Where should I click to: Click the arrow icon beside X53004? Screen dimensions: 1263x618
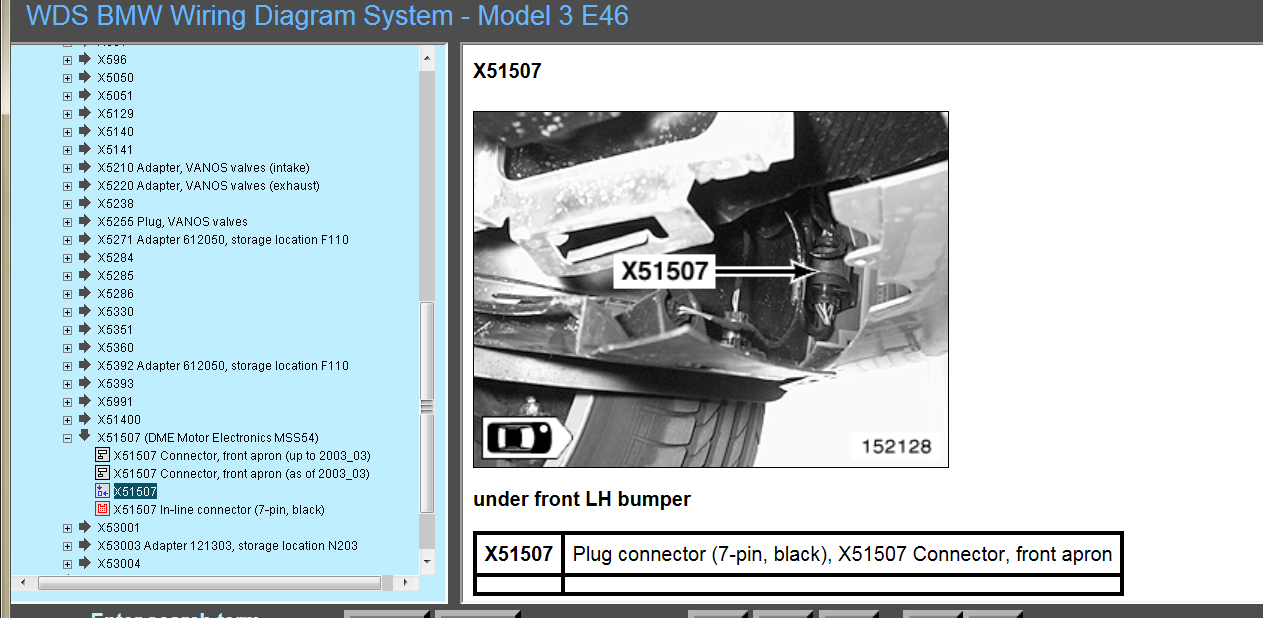(85, 563)
